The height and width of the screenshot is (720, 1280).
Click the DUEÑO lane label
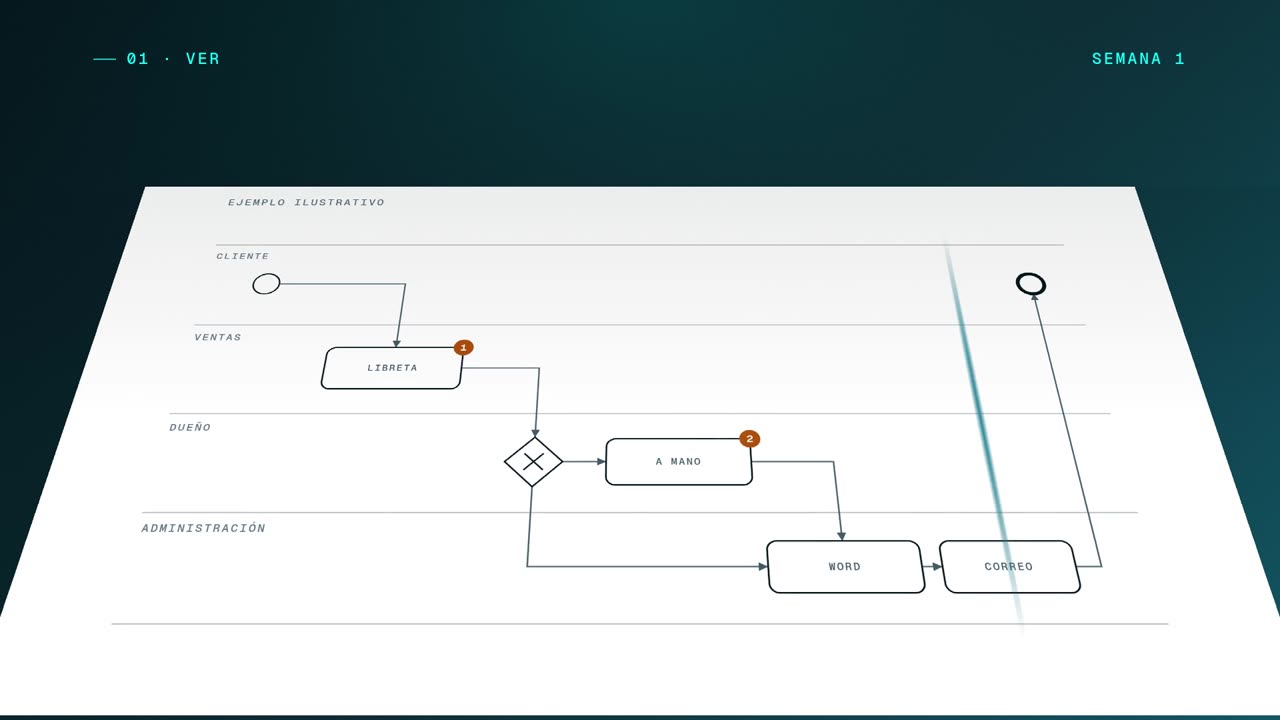click(x=190, y=427)
